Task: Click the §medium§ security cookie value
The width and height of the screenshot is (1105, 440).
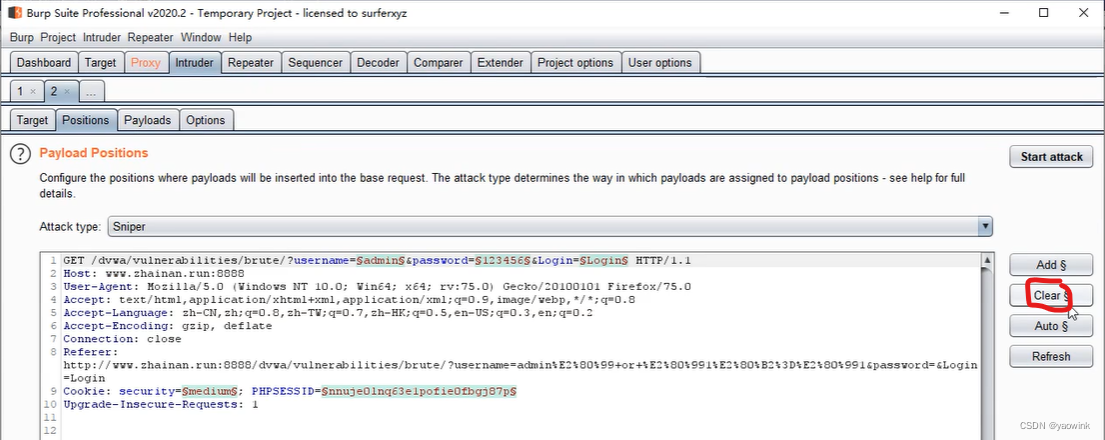Action: (211, 391)
